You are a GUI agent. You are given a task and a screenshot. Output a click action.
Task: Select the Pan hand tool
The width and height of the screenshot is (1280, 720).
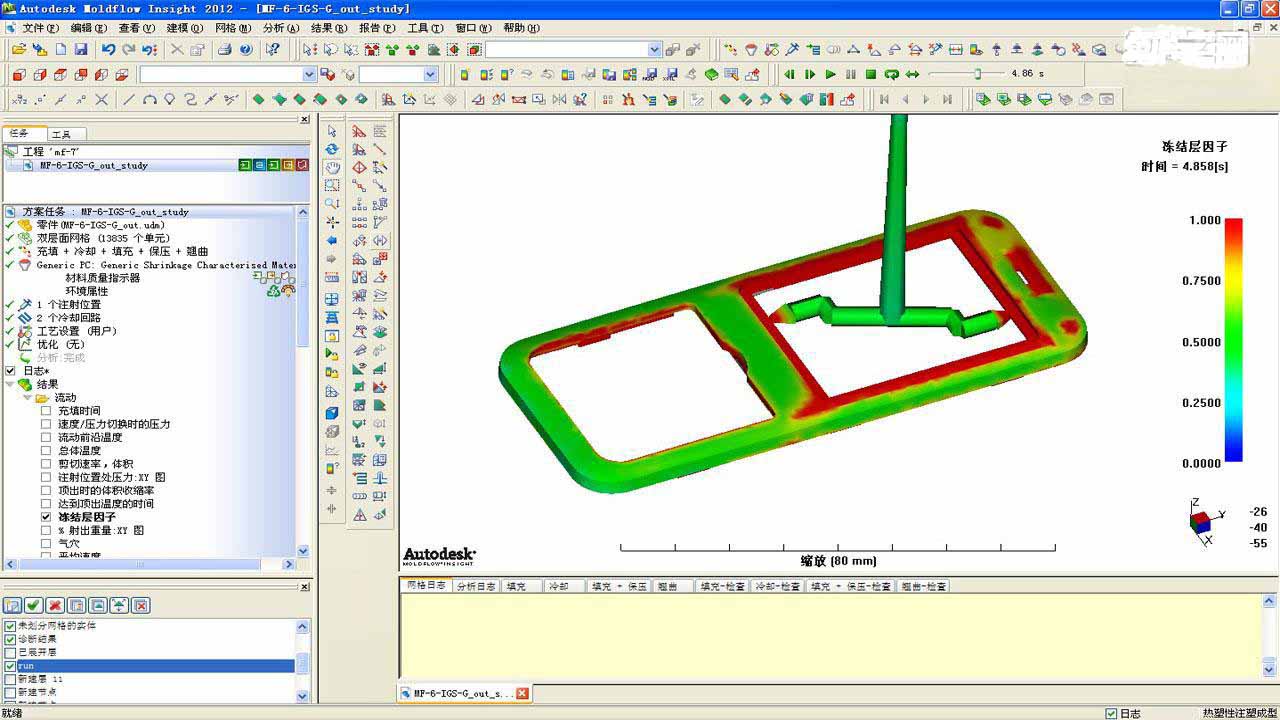[x=332, y=168]
